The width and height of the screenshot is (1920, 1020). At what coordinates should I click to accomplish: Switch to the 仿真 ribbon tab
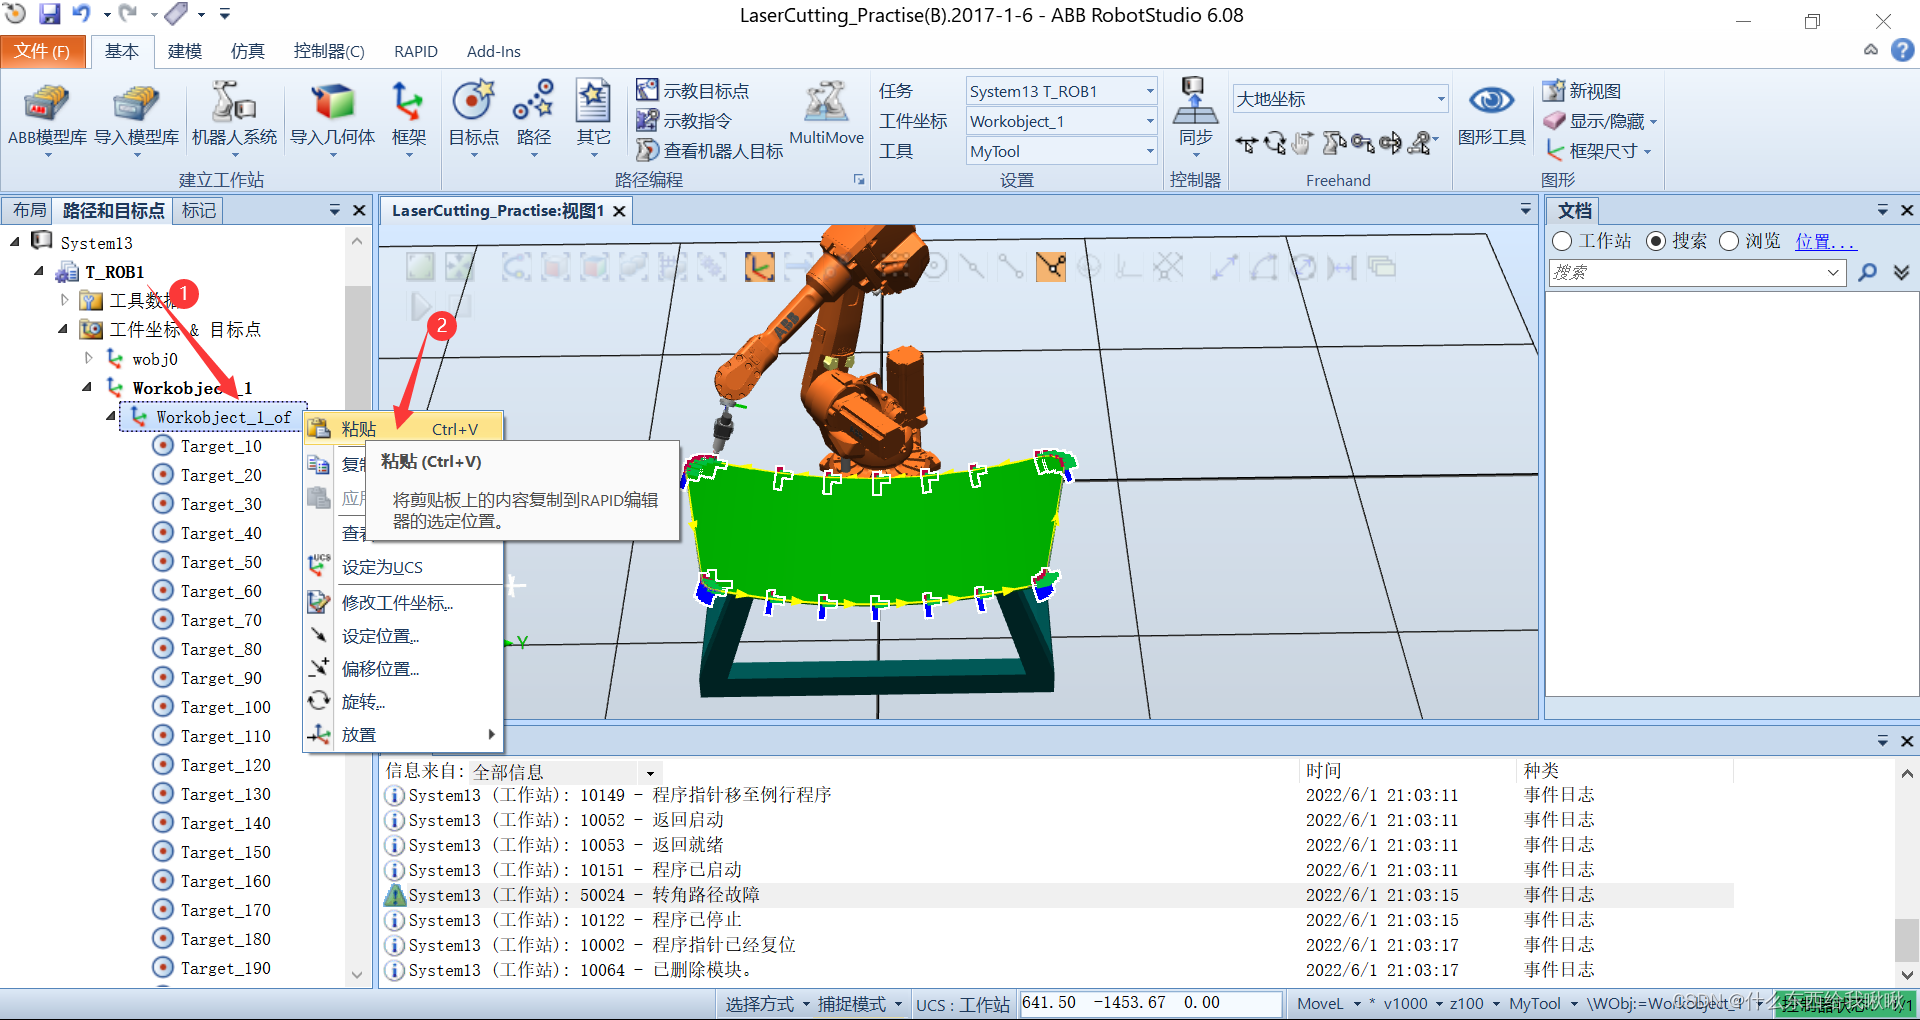247,51
